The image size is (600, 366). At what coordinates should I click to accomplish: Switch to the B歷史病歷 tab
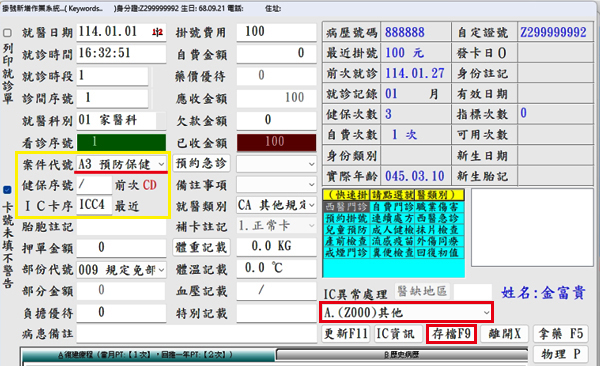402,355
